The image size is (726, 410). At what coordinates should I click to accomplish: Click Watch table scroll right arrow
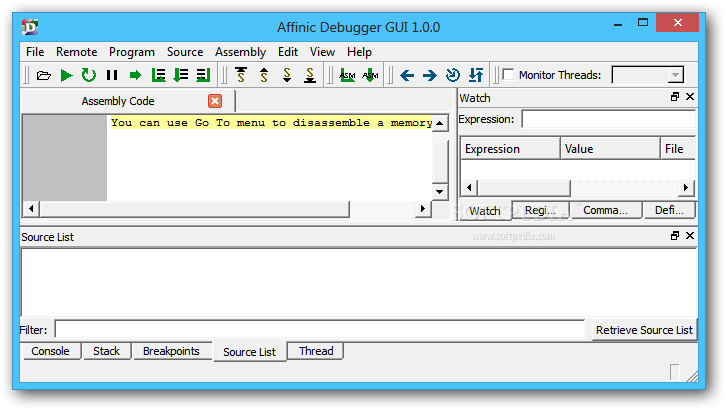point(686,187)
